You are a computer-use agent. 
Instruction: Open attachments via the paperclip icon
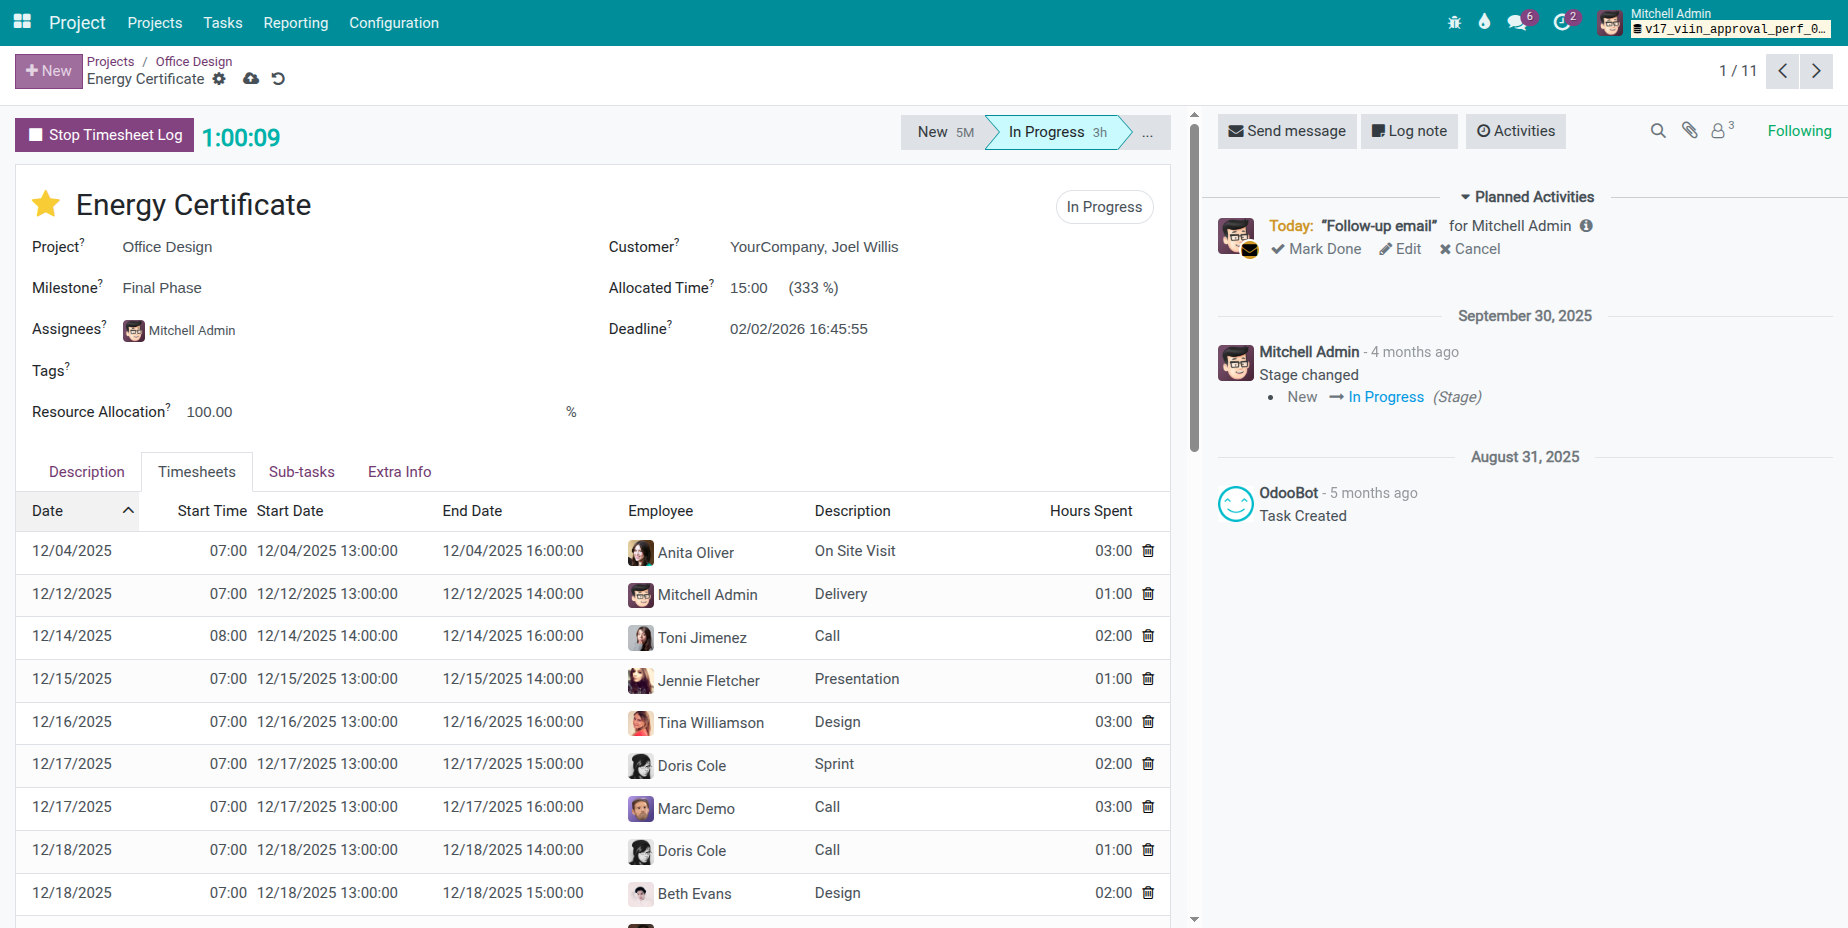[1689, 131]
